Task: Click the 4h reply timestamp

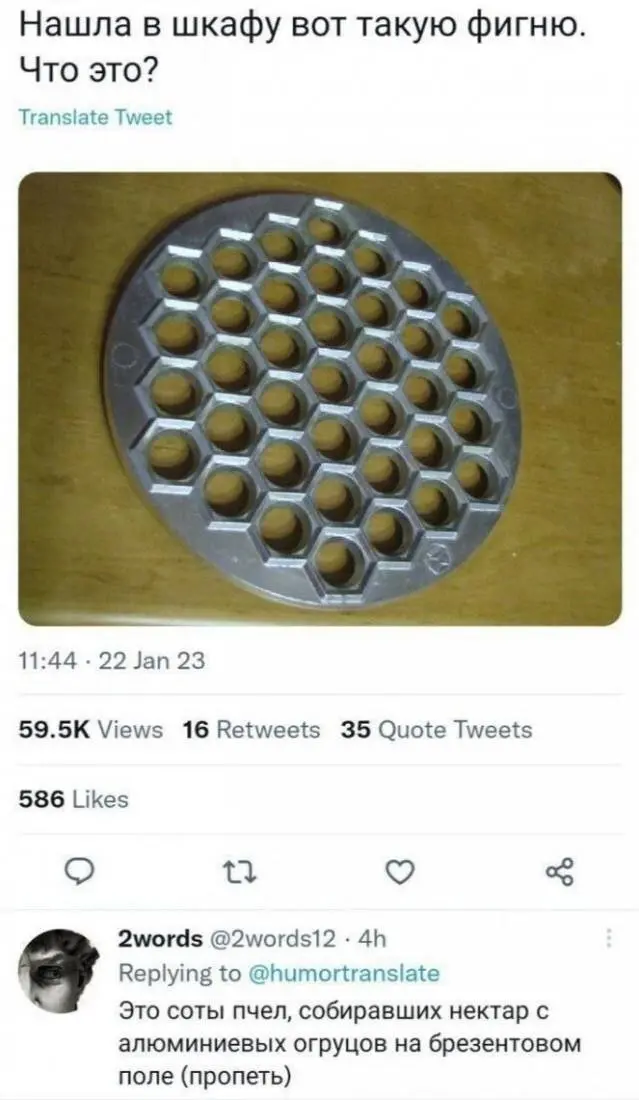Action: pyautogui.click(x=372, y=940)
